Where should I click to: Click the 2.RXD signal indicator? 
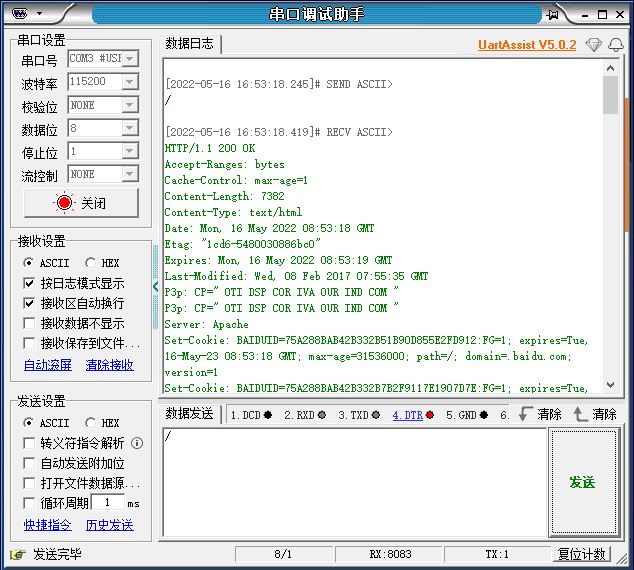tap(305, 415)
